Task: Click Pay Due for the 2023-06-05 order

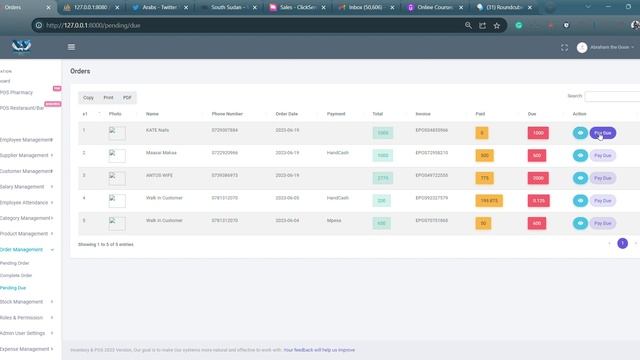Action: coord(602,200)
